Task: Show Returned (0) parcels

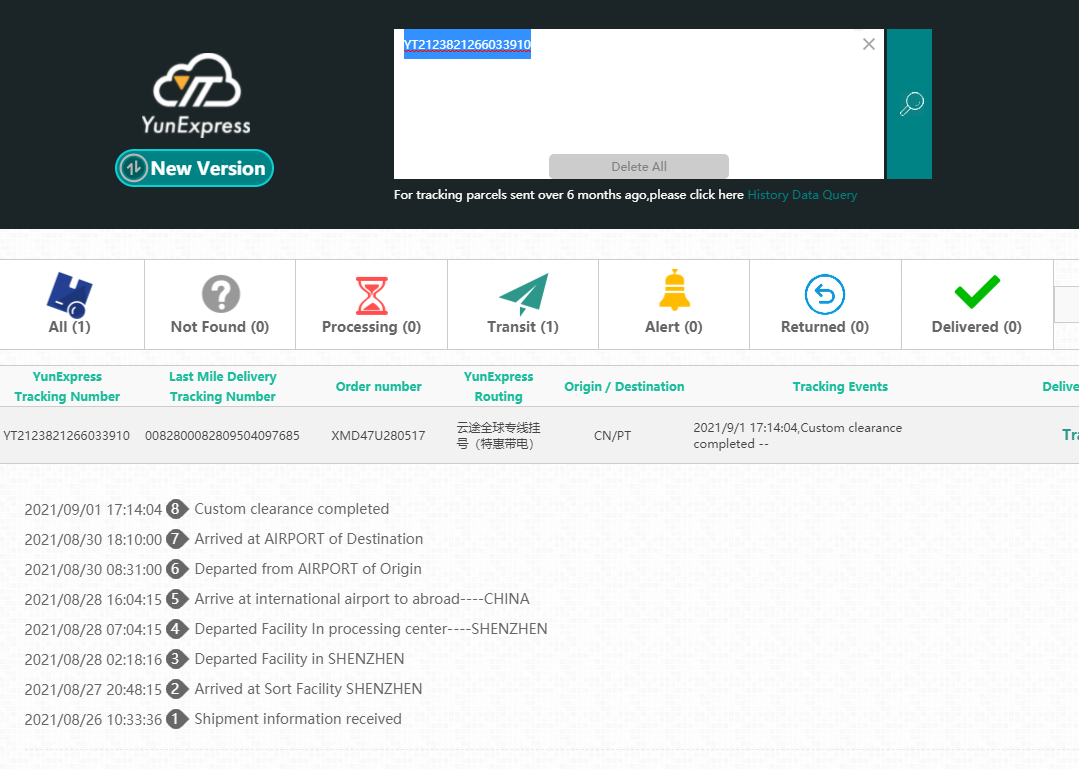Action: [825, 305]
